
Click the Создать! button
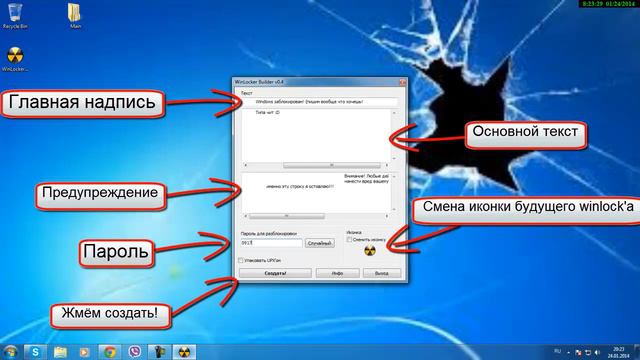tap(275, 273)
